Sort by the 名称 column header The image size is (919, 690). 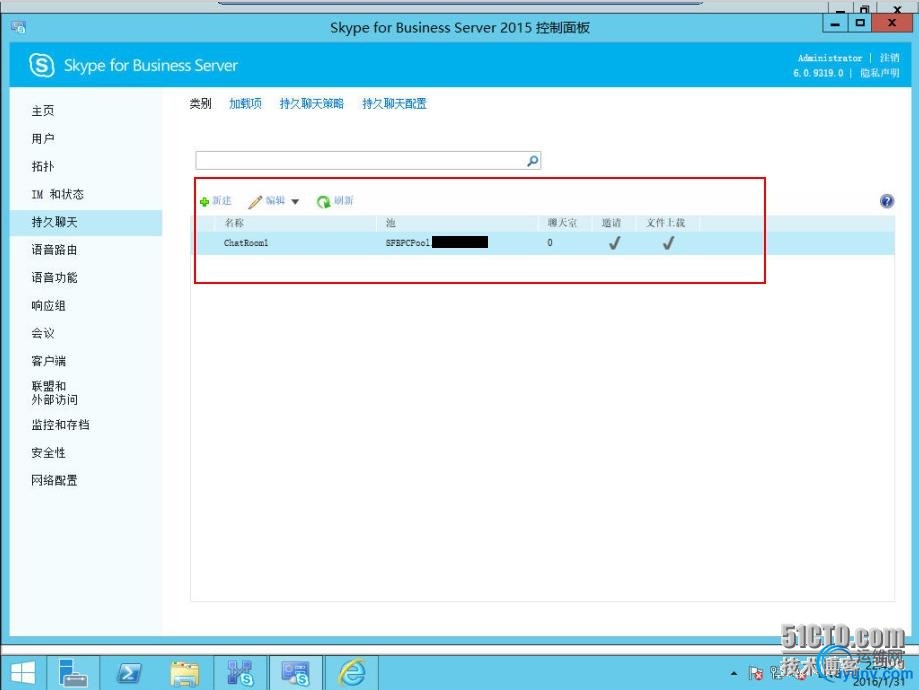pos(234,223)
